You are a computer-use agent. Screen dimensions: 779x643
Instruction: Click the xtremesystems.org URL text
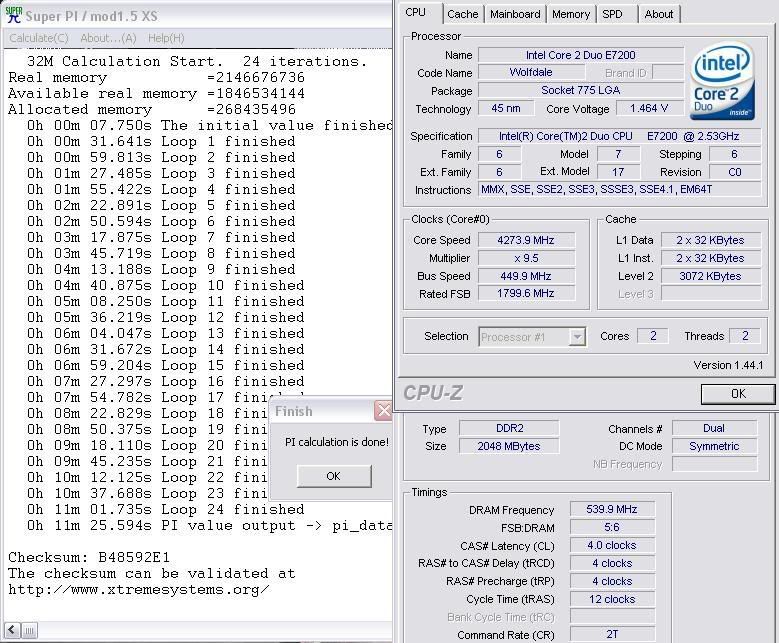(x=139, y=589)
